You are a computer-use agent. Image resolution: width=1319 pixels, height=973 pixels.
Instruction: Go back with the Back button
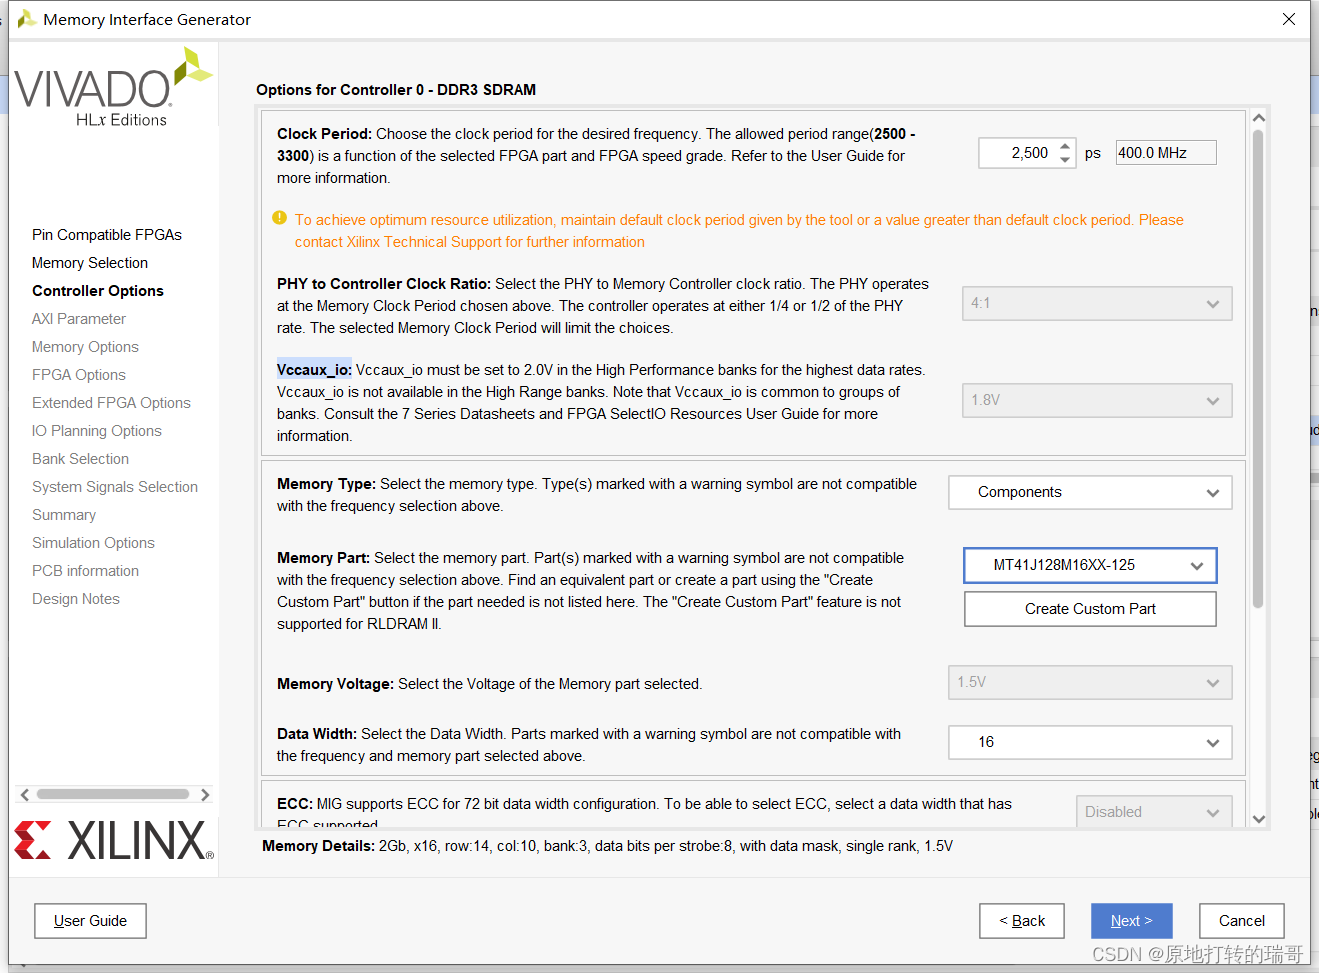pyautogui.click(x=1022, y=921)
